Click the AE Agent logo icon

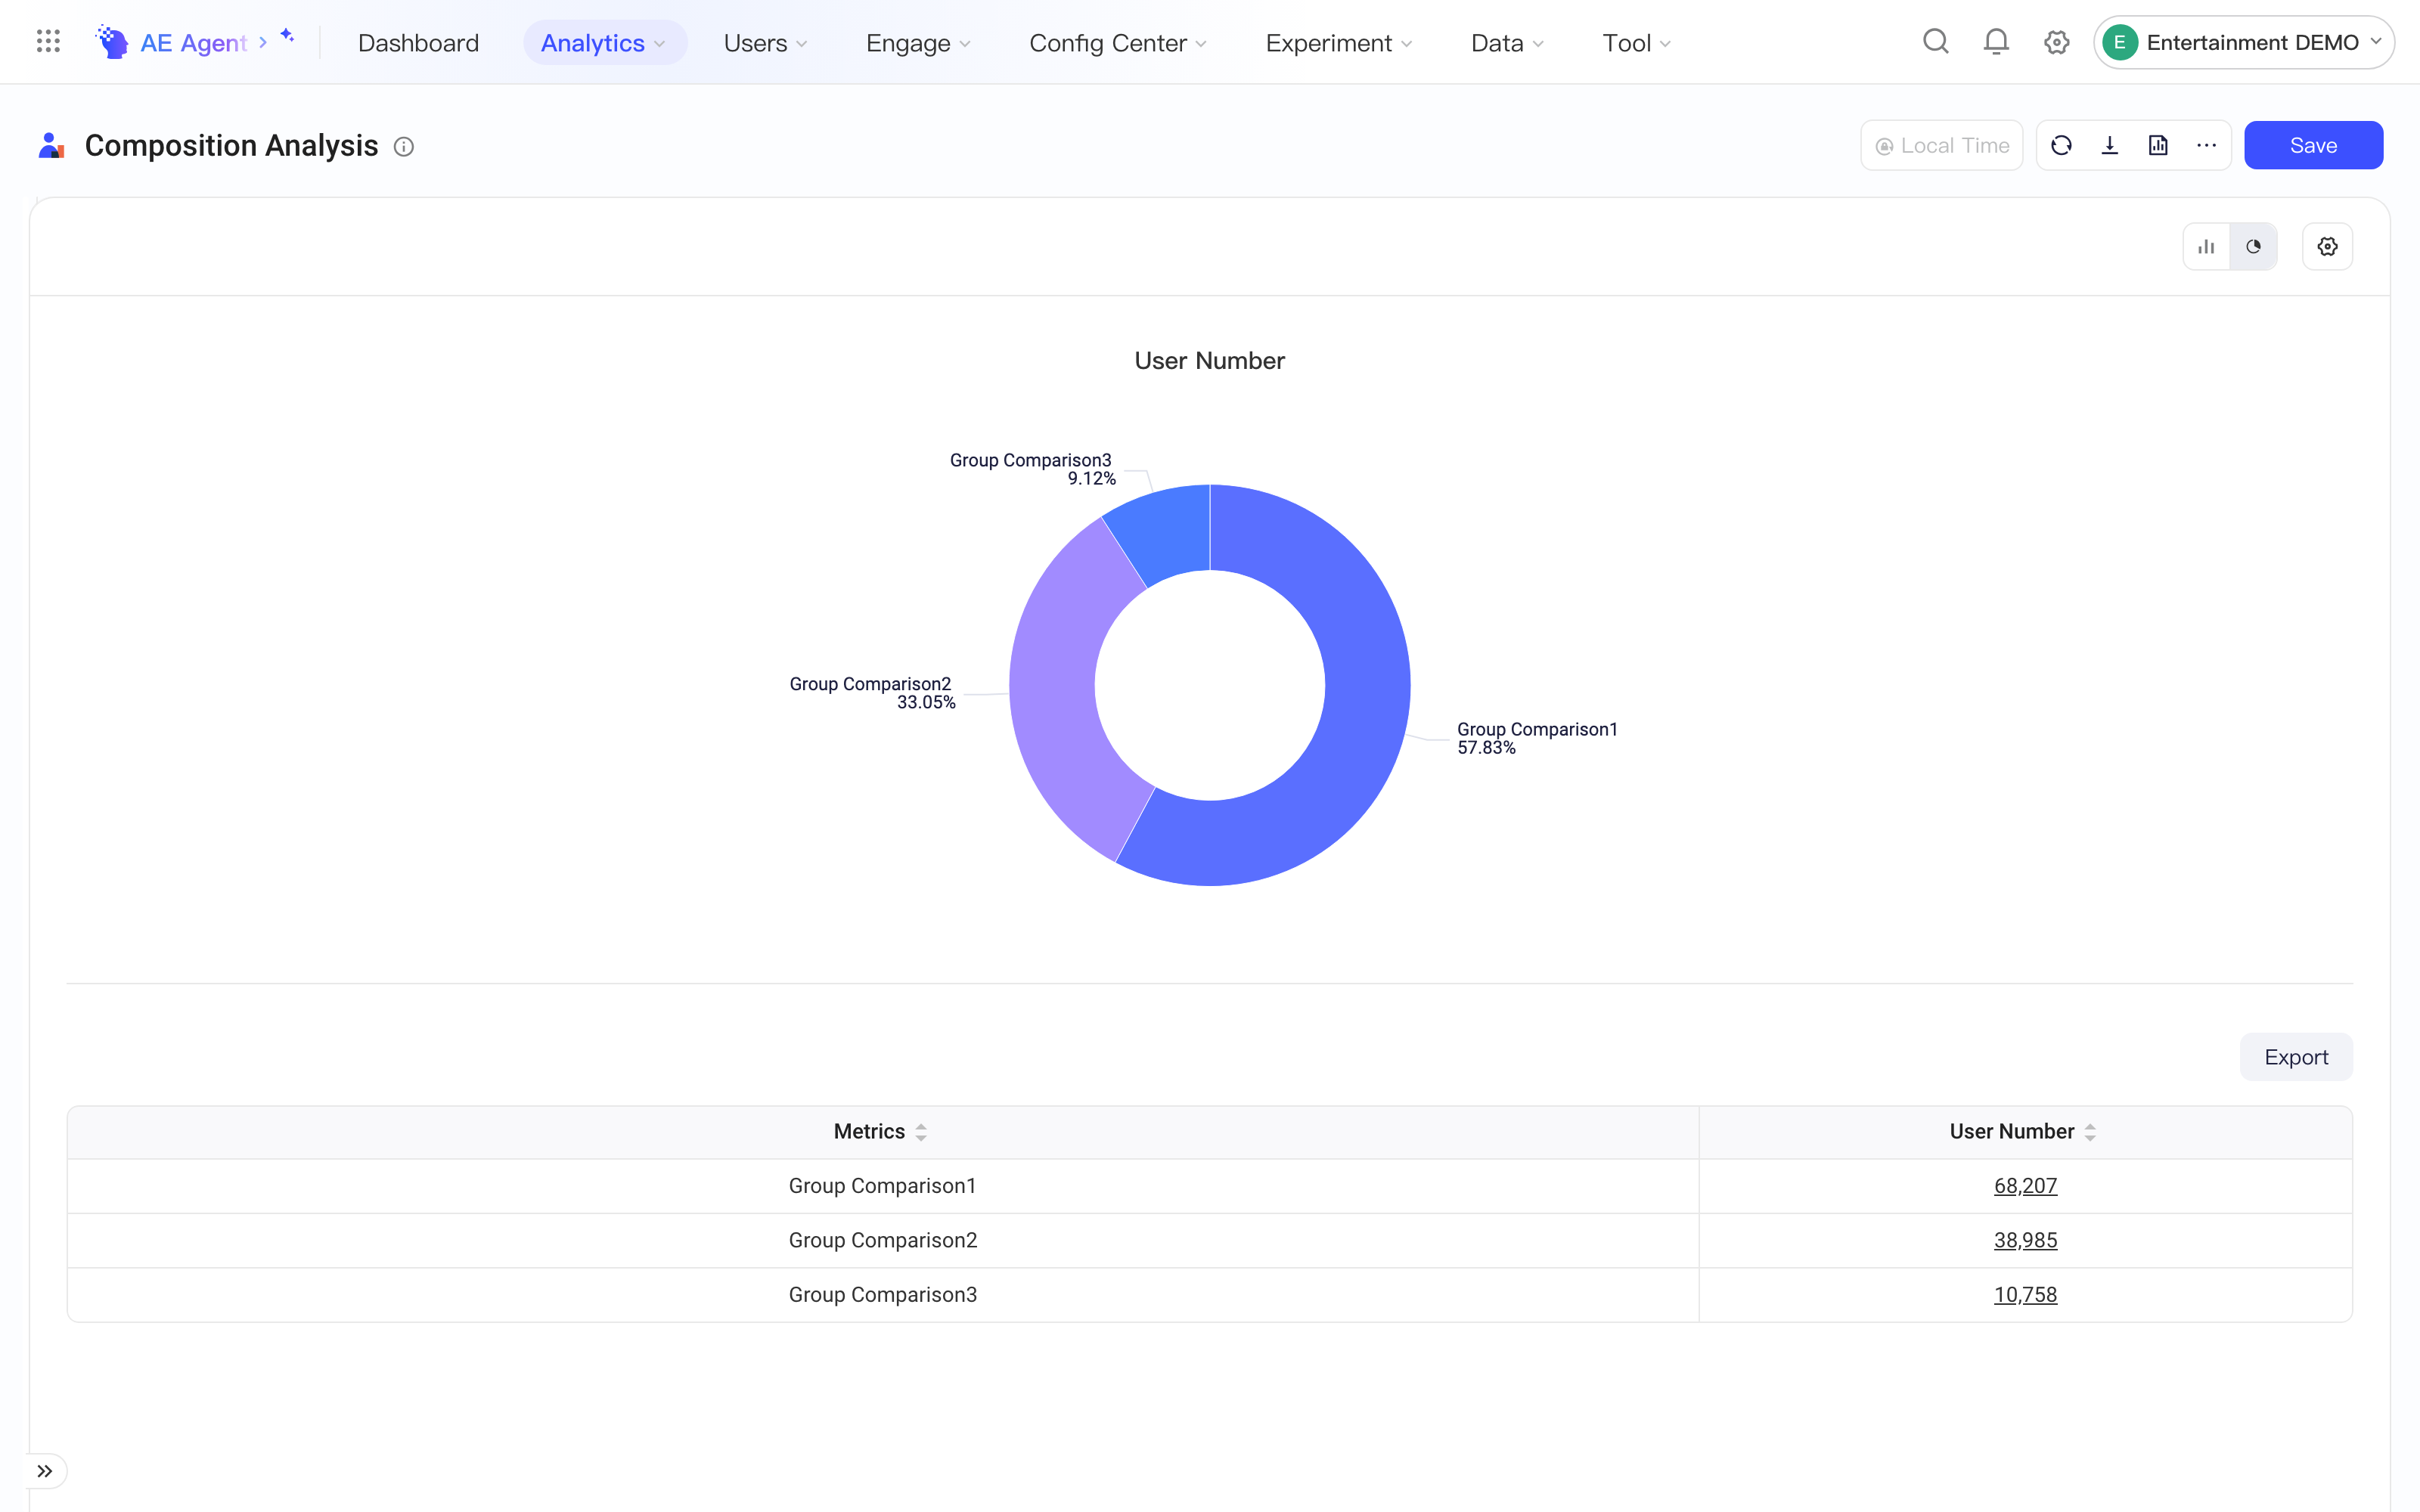pyautogui.click(x=112, y=42)
